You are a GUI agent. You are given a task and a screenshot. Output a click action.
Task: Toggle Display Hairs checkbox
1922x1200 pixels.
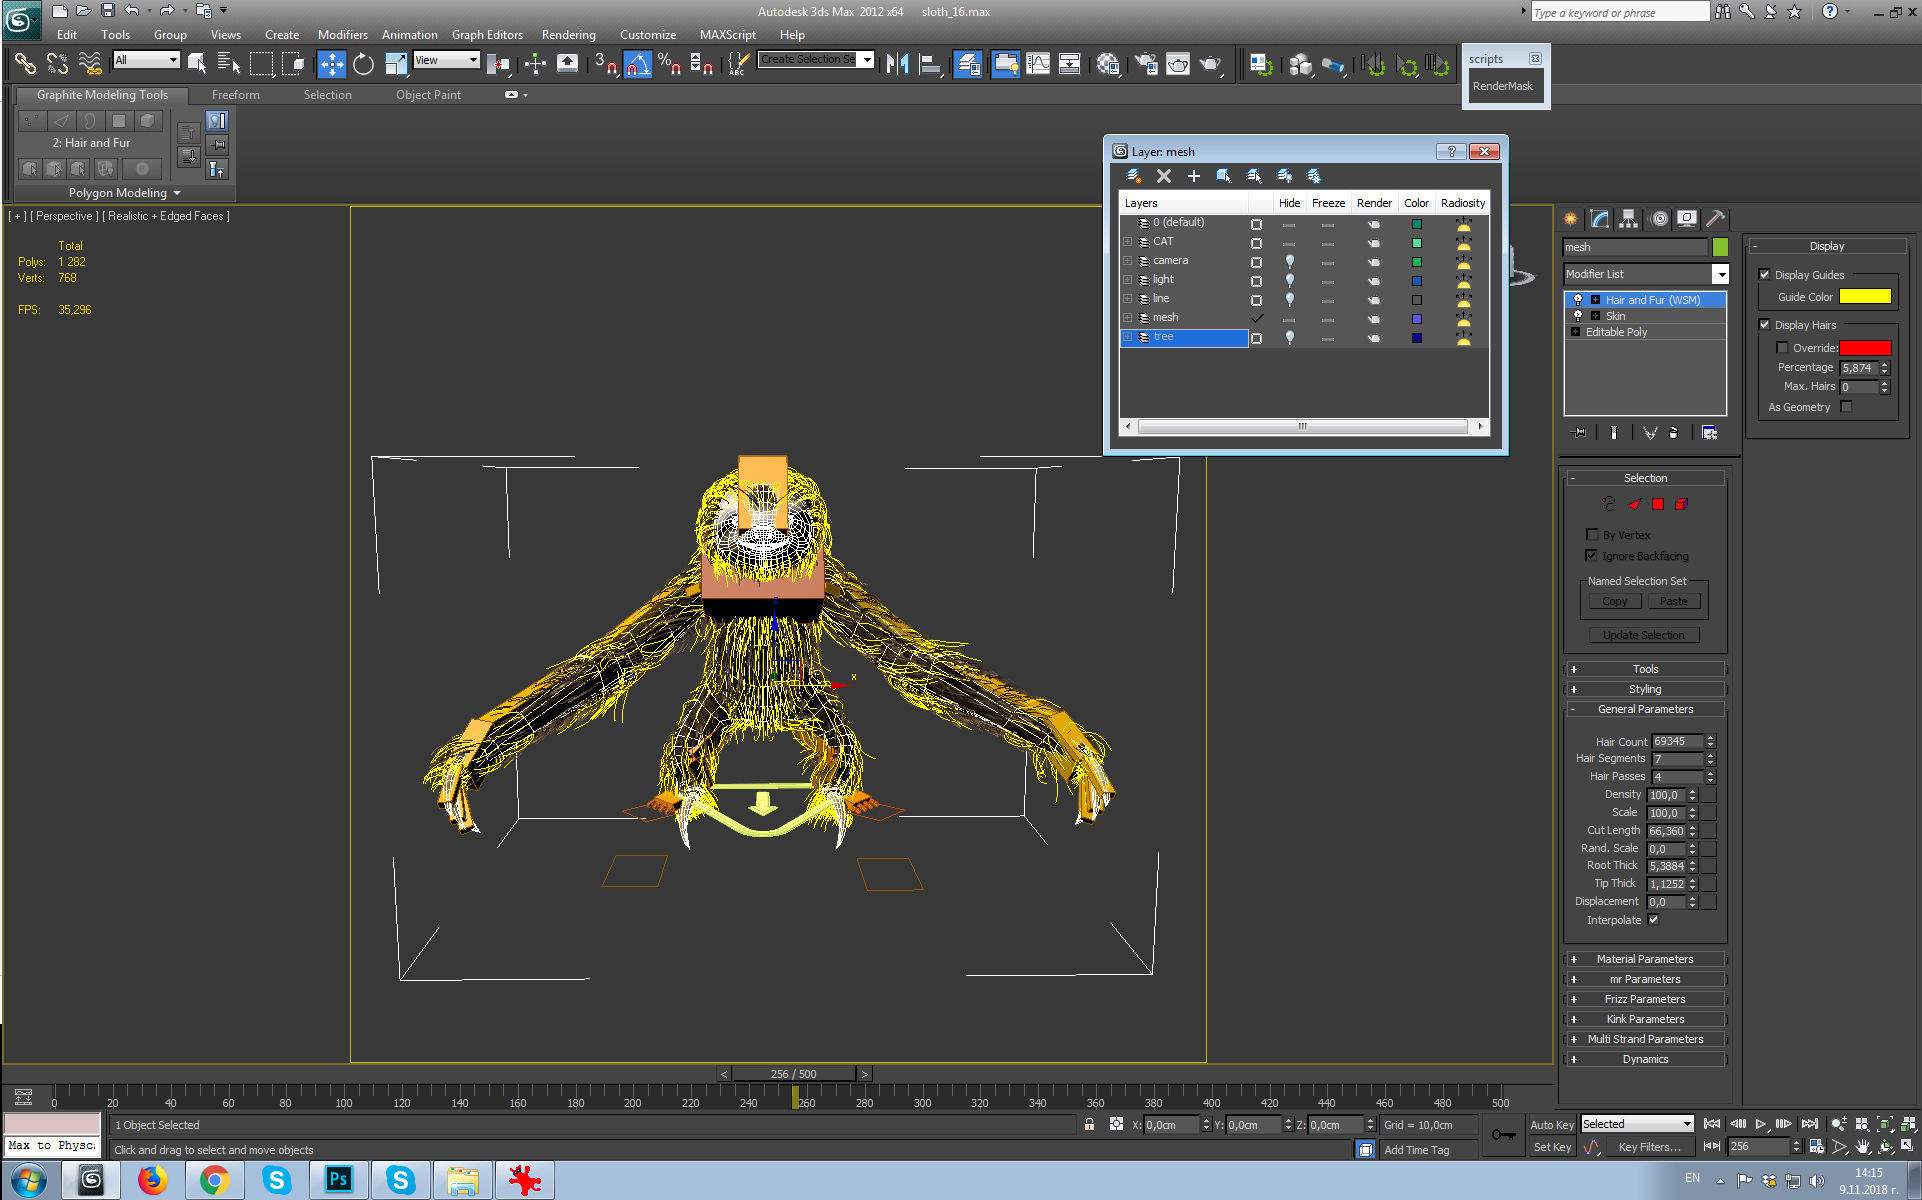1765,325
